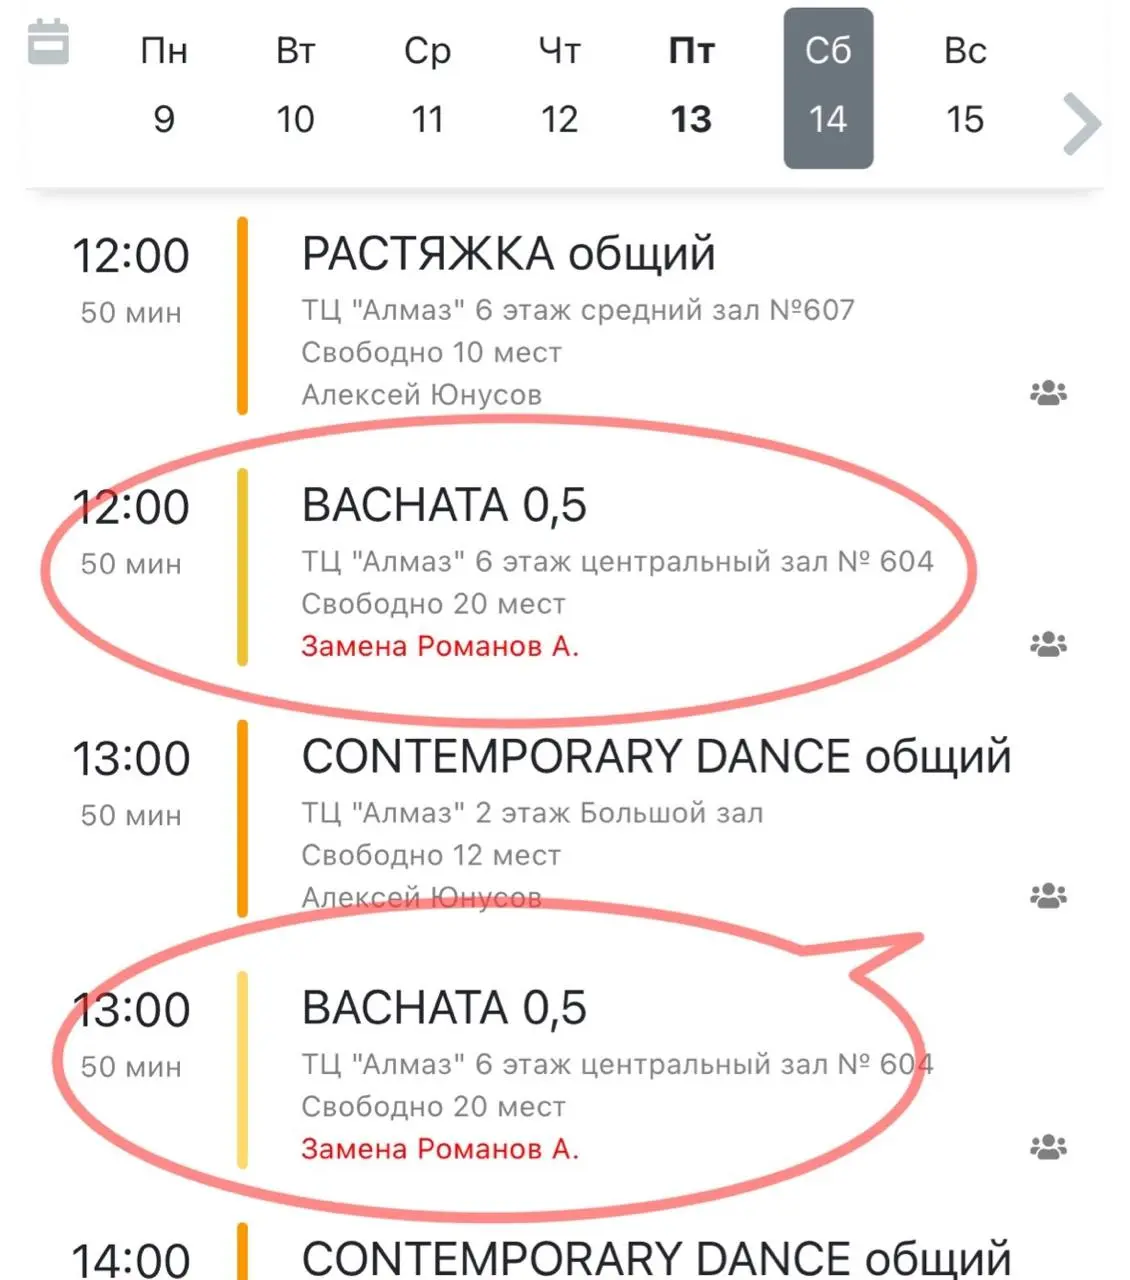Image resolution: width=1130 pixels, height=1280 pixels.
Task: Tap group icon for 12:00 BACHATA class
Action: point(1048,644)
